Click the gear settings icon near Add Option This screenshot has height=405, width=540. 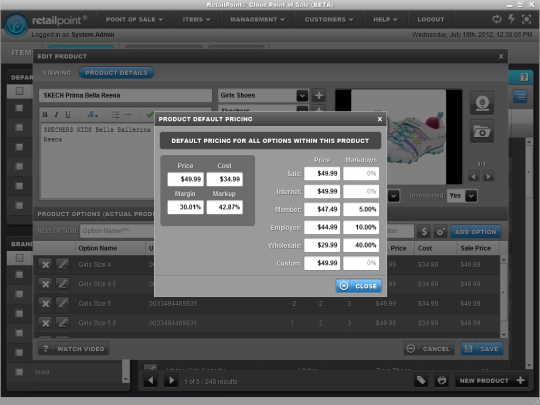tap(440, 232)
